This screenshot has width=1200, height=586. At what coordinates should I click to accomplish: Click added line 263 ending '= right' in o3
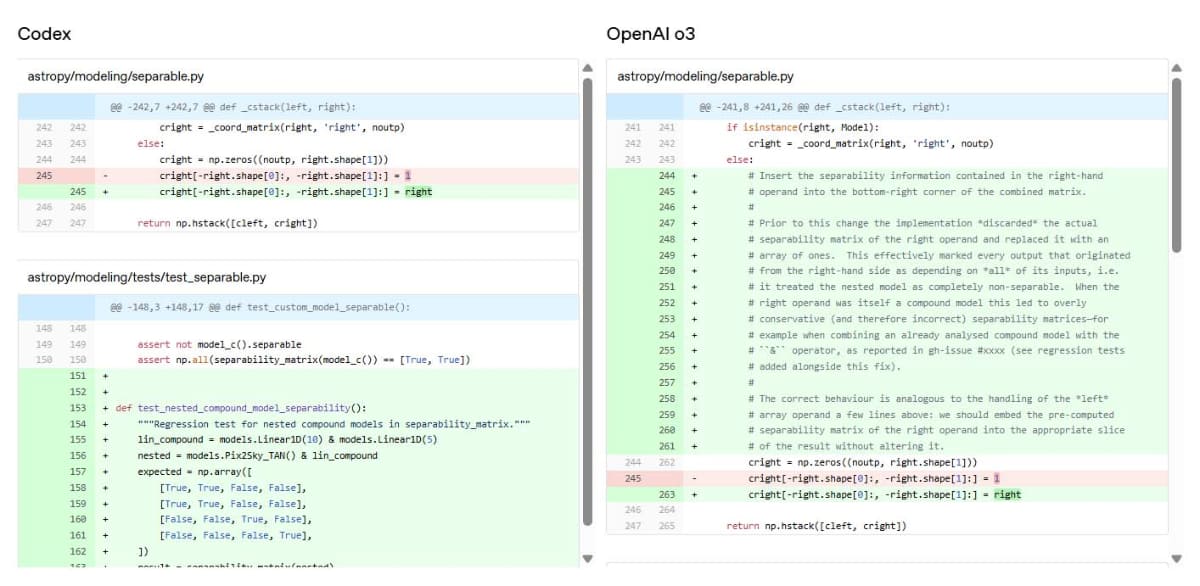888,494
